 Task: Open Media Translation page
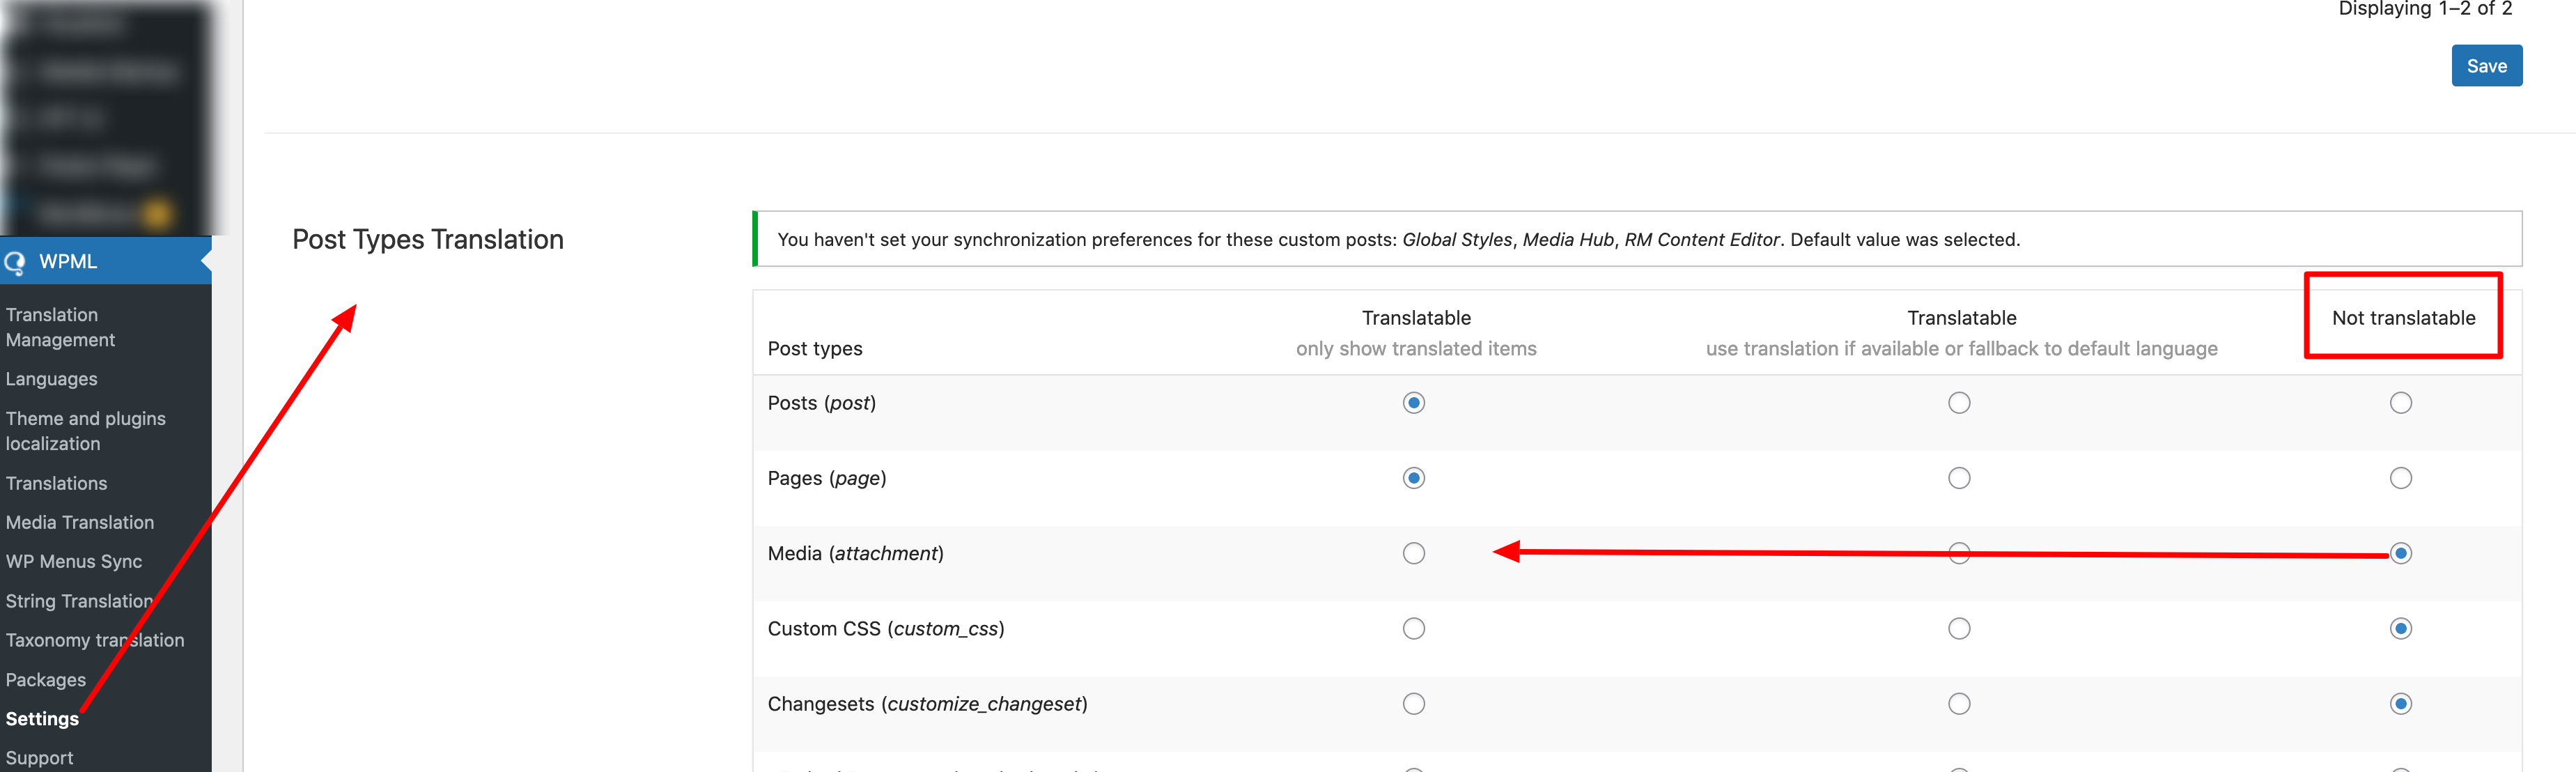point(80,522)
